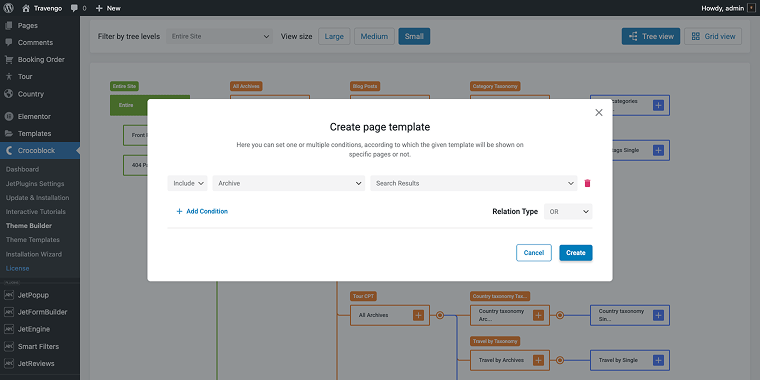
Task: Click the JetEngine icon
Action: click(x=9, y=329)
